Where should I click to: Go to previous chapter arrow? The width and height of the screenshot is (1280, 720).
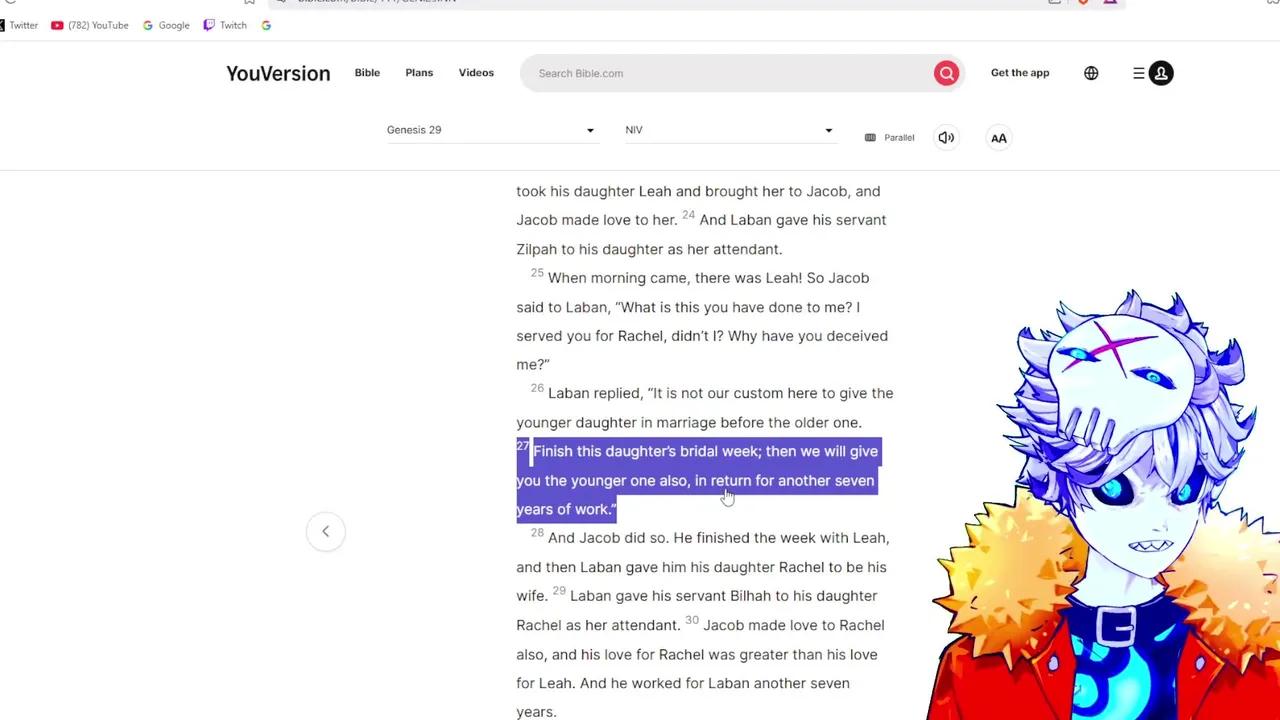[x=325, y=532]
